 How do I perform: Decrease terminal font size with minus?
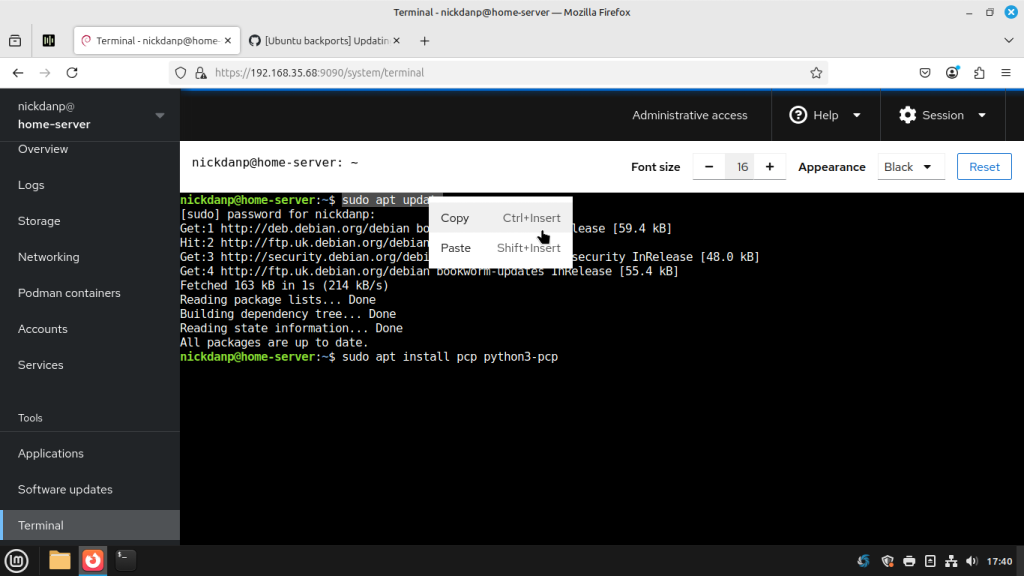coord(709,167)
